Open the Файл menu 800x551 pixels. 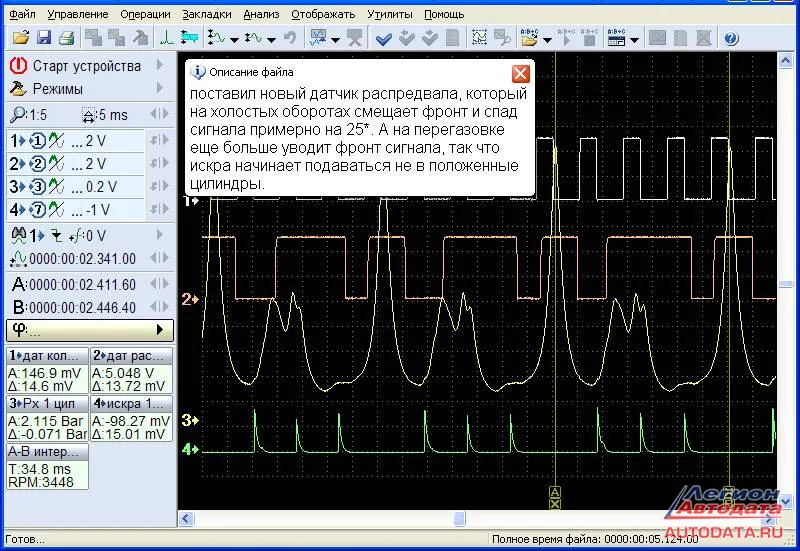pyautogui.click(x=23, y=14)
